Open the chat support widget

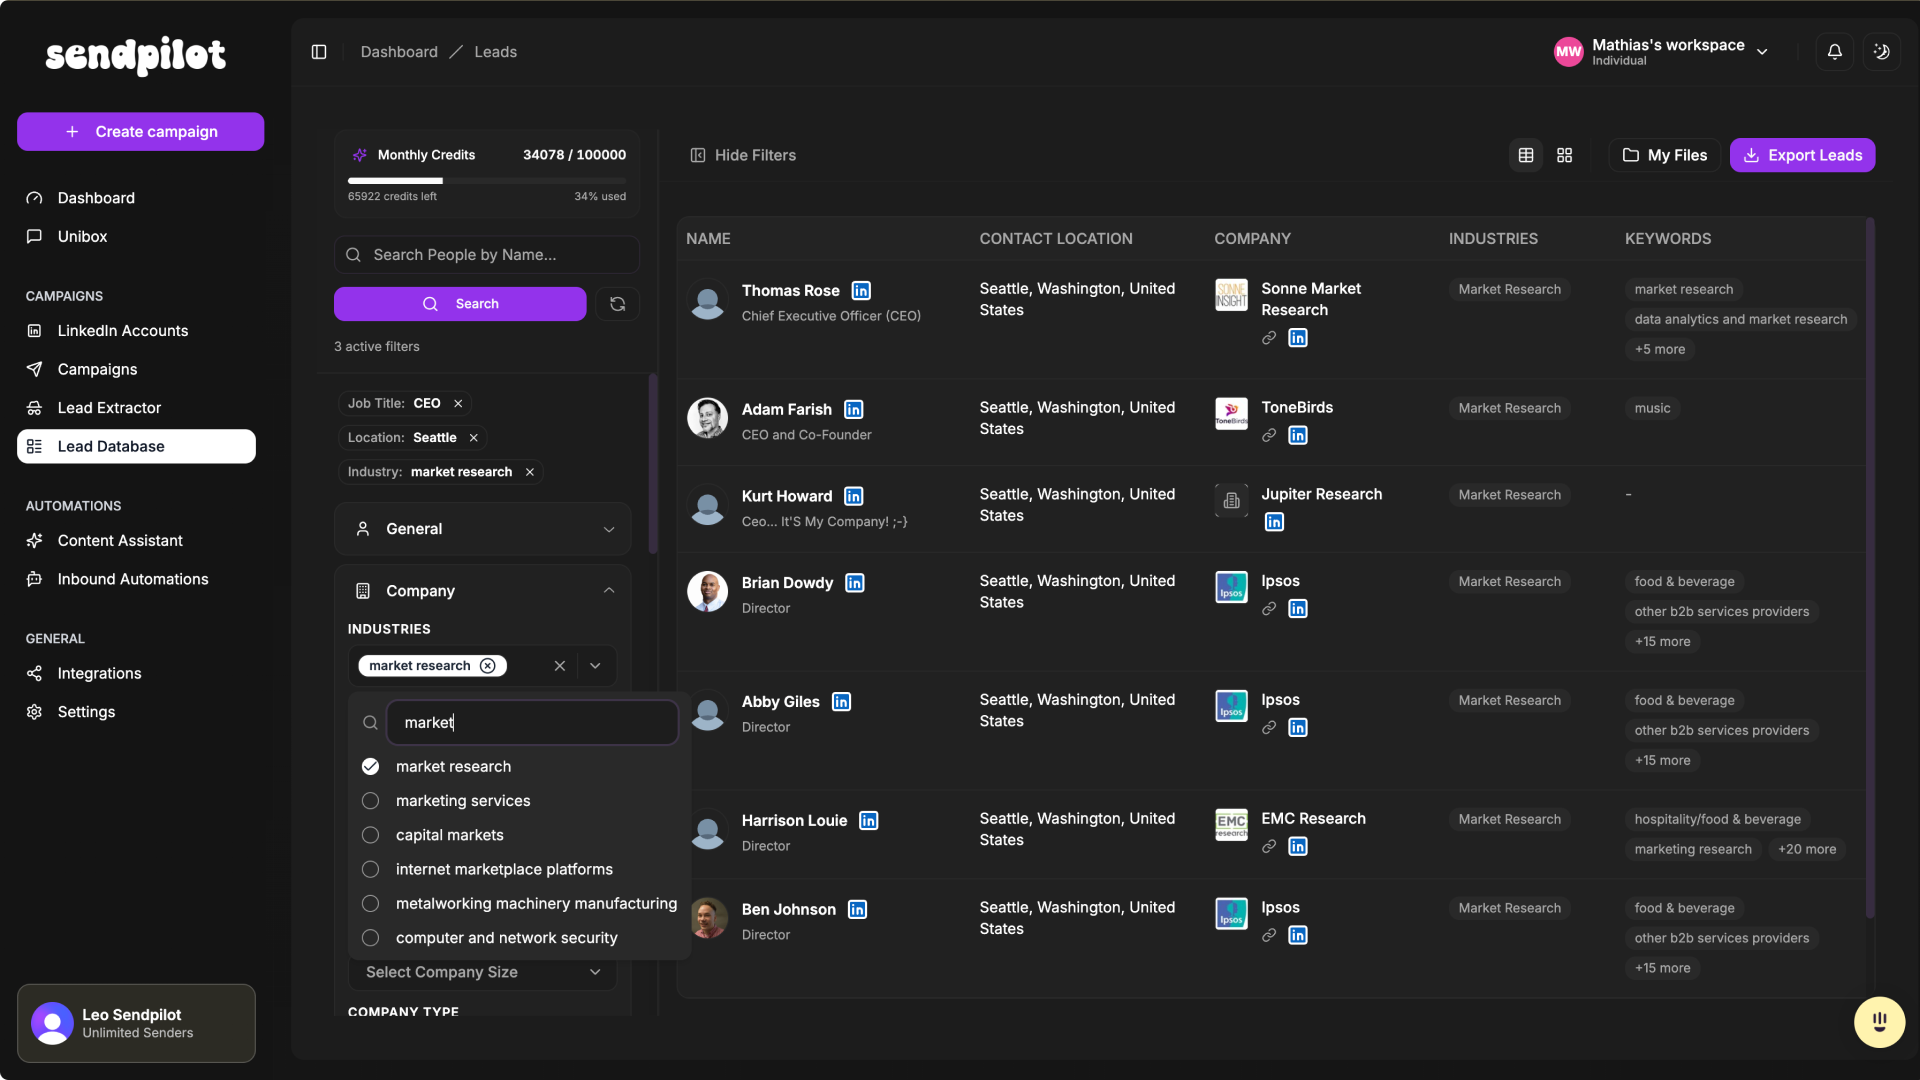coord(1880,1022)
